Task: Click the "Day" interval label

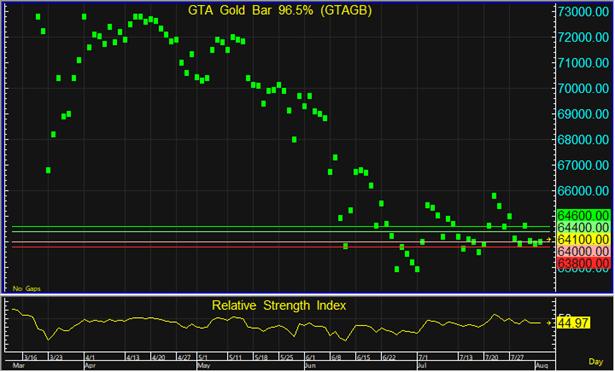Action: pyautogui.click(x=595, y=361)
